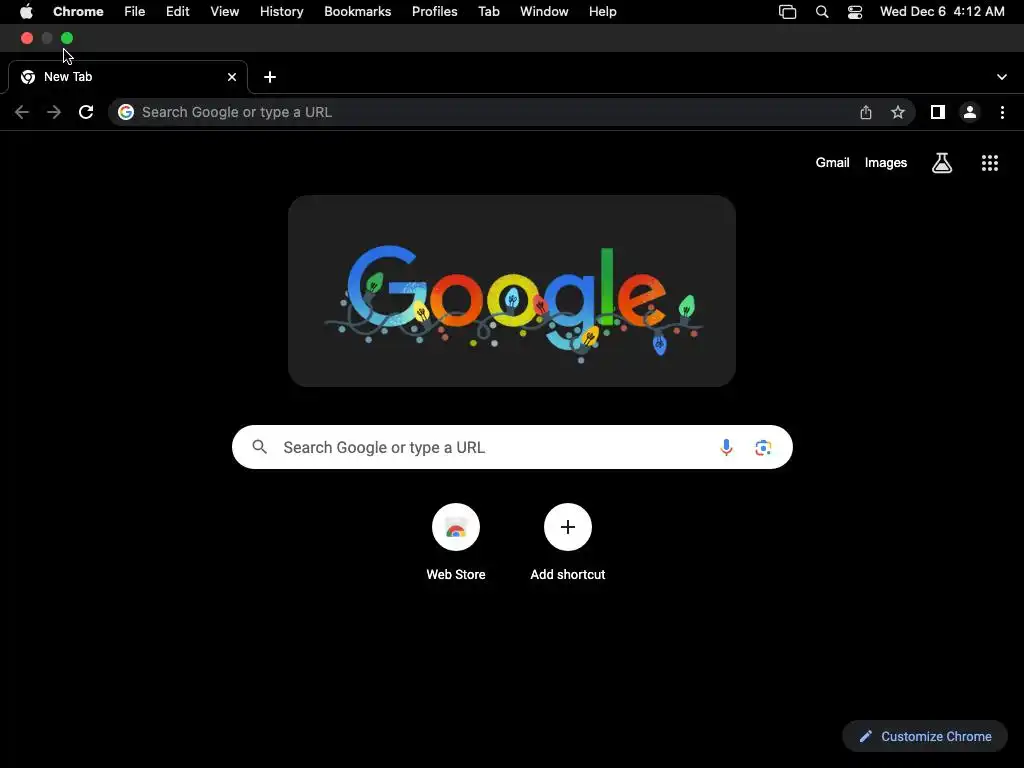Reload the current page
The image size is (1024, 768).
pos(86,112)
